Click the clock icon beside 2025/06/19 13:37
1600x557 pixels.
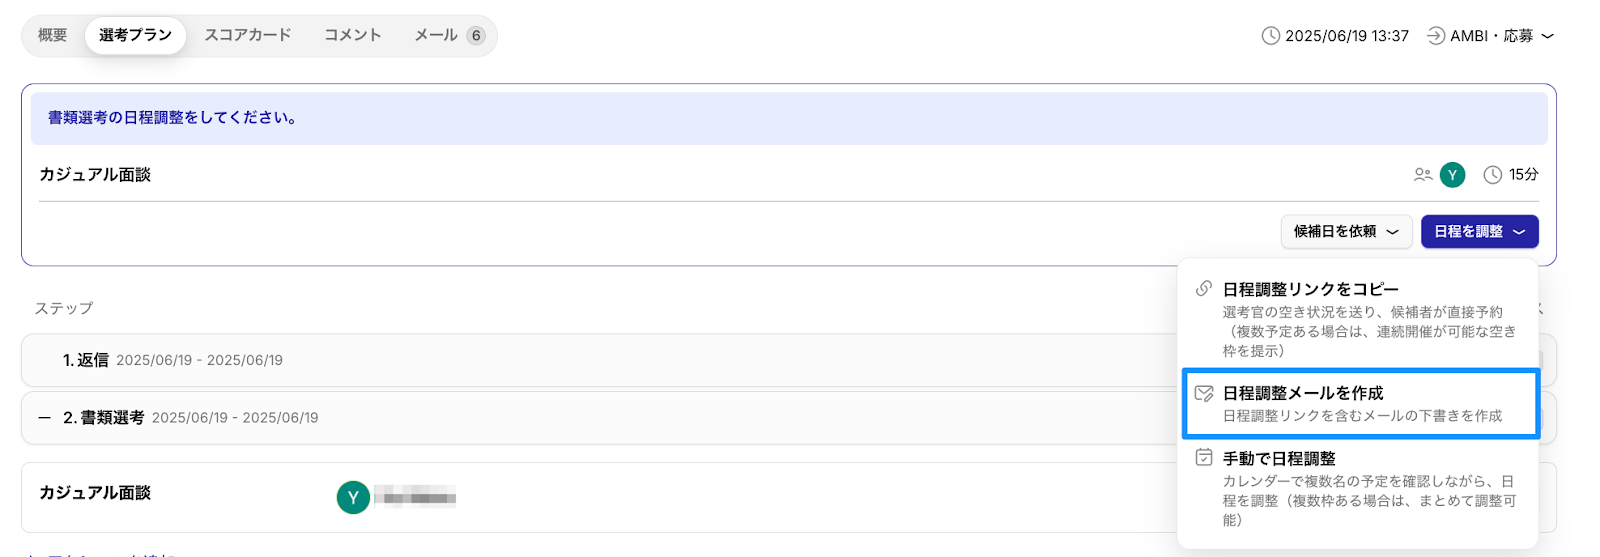[1270, 36]
